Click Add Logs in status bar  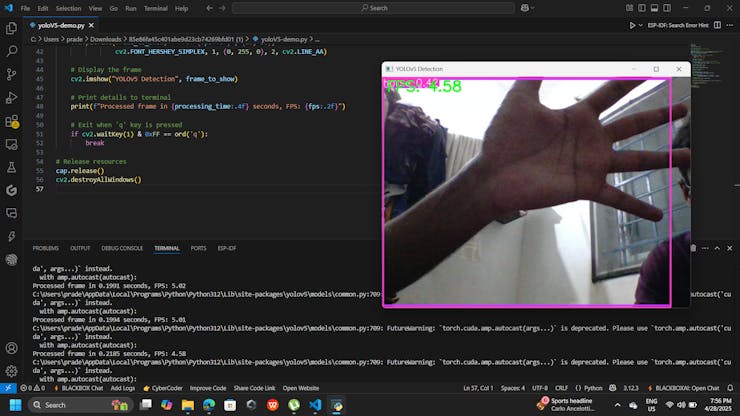click(x=123, y=388)
